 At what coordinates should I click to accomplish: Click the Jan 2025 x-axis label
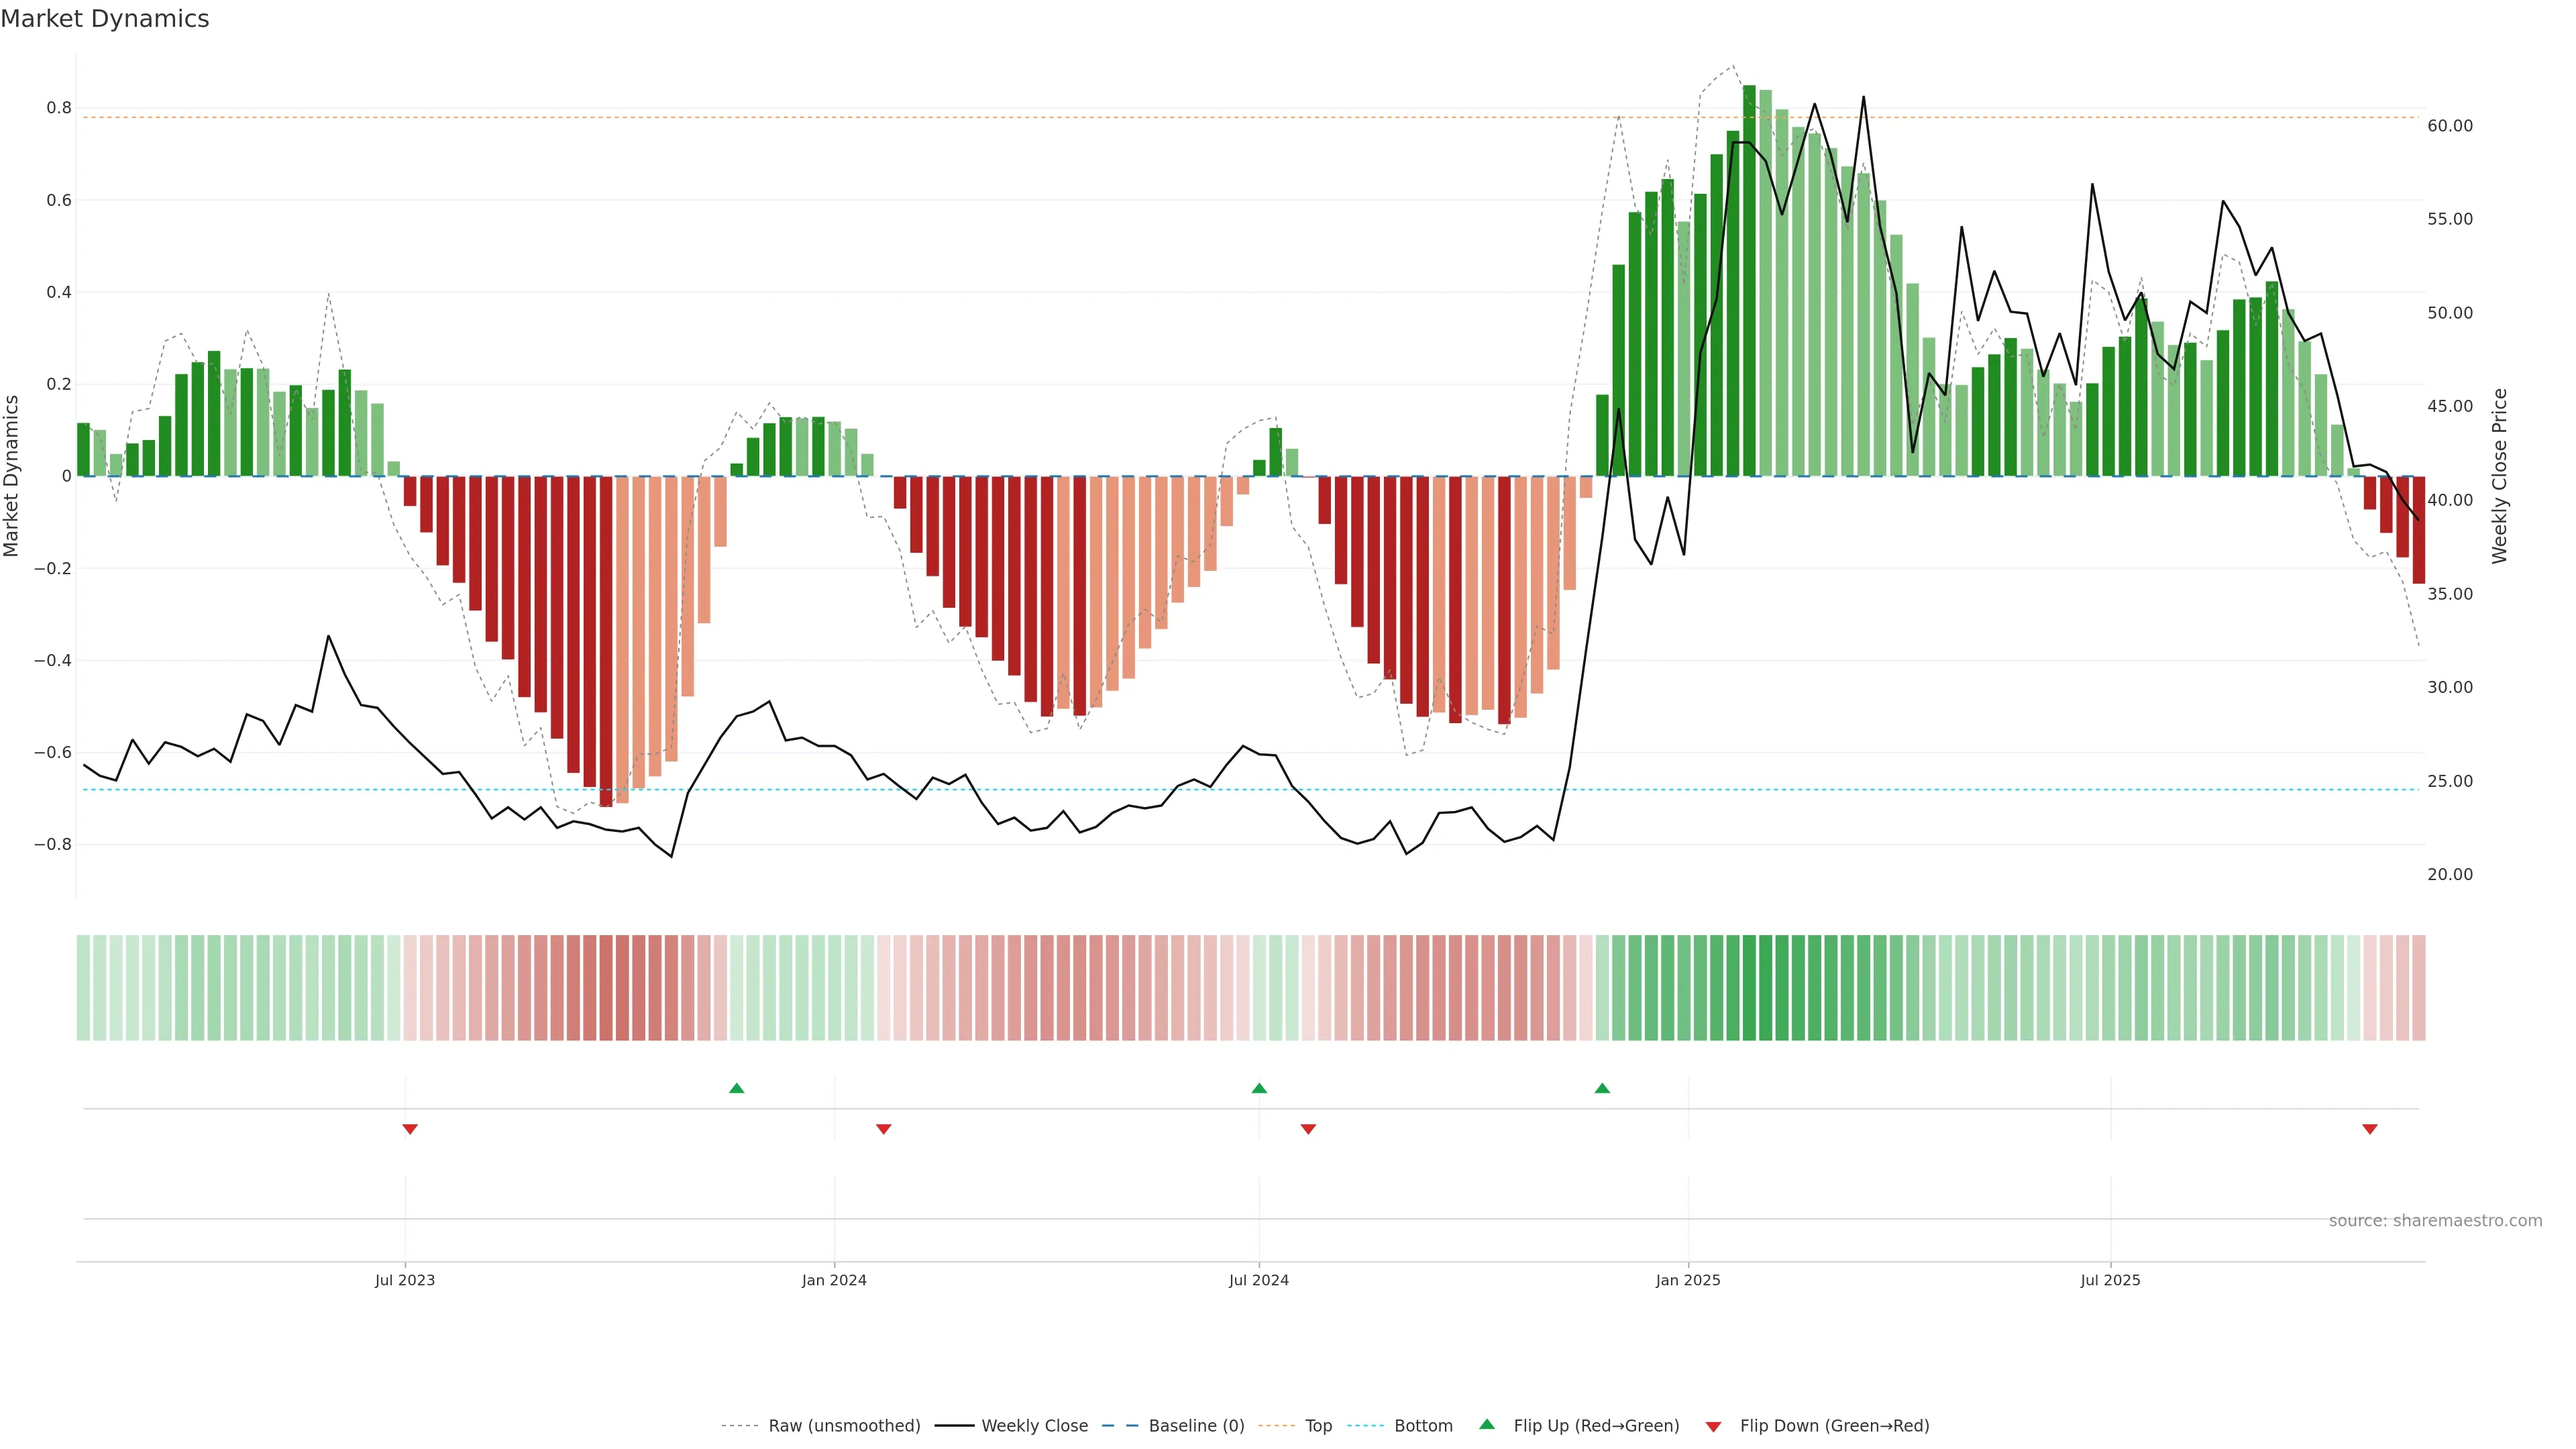1688,1280
